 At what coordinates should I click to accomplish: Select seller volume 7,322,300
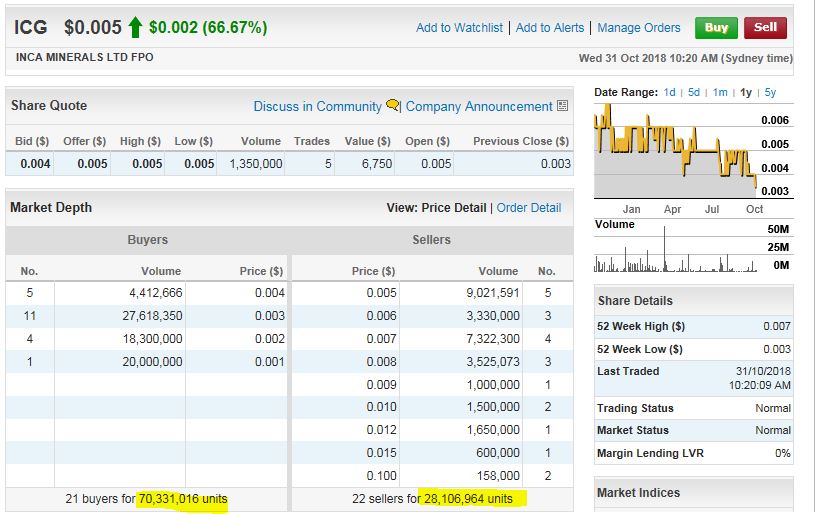[493, 339]
